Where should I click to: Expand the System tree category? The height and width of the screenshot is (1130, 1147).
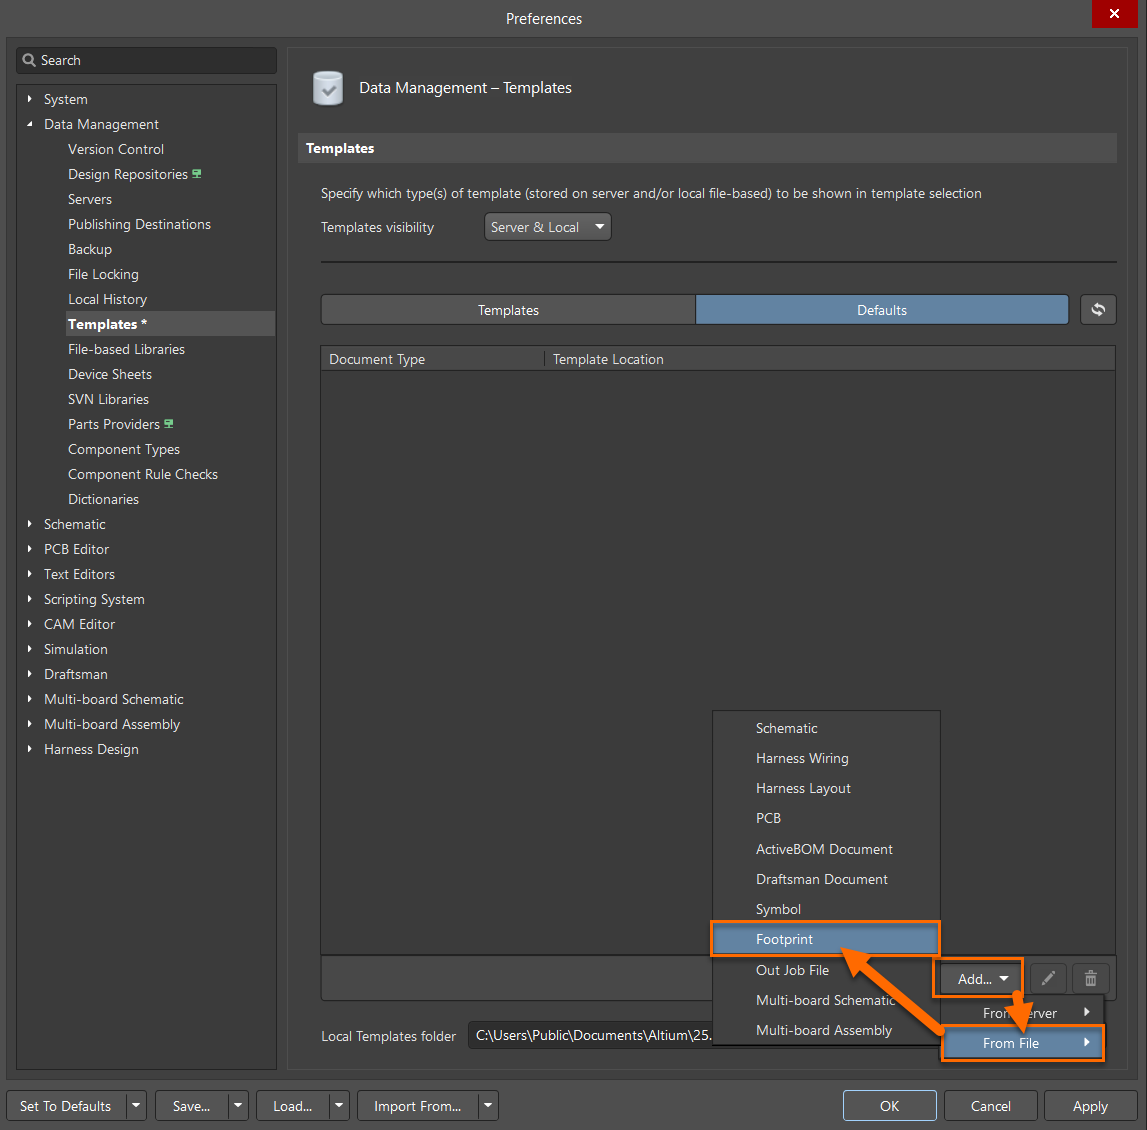point(30,99)
